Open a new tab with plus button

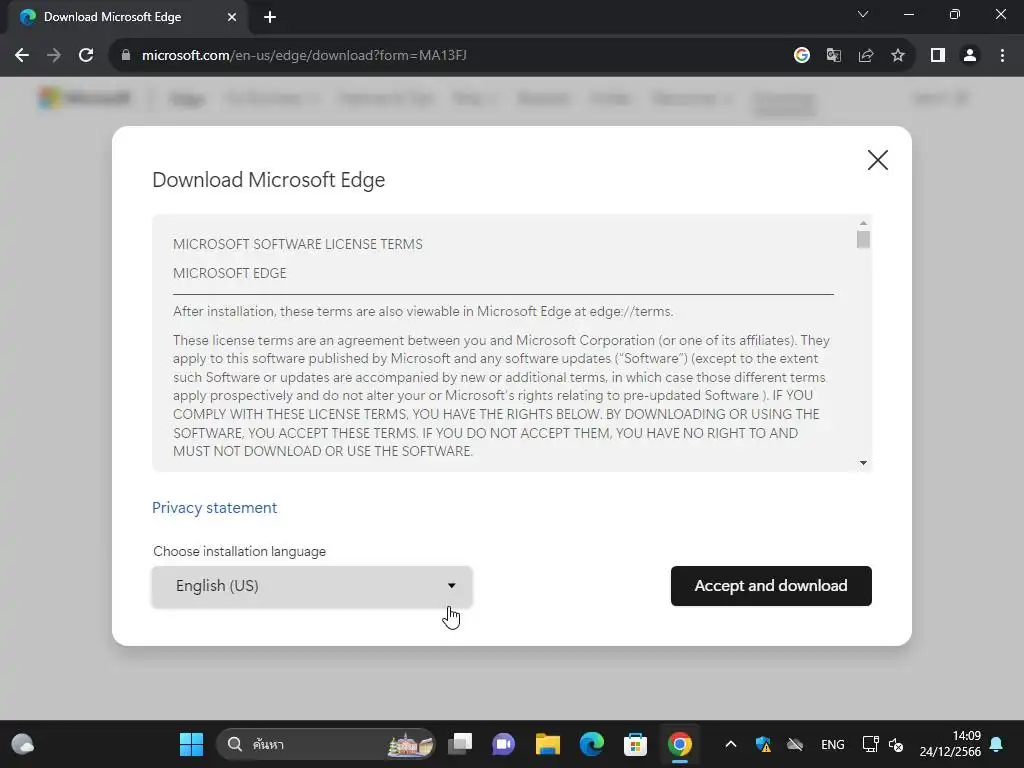click(x=270, y=17)
